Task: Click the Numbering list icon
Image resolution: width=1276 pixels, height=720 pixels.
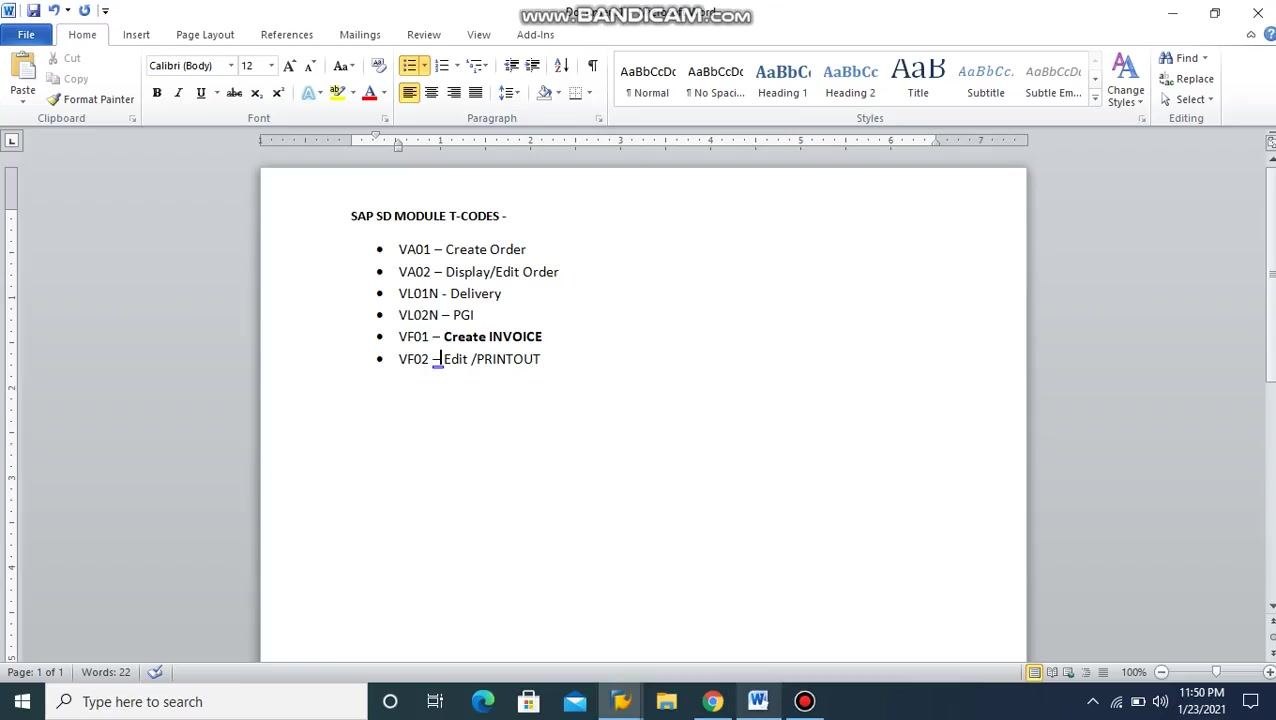Action: point(442,66)
